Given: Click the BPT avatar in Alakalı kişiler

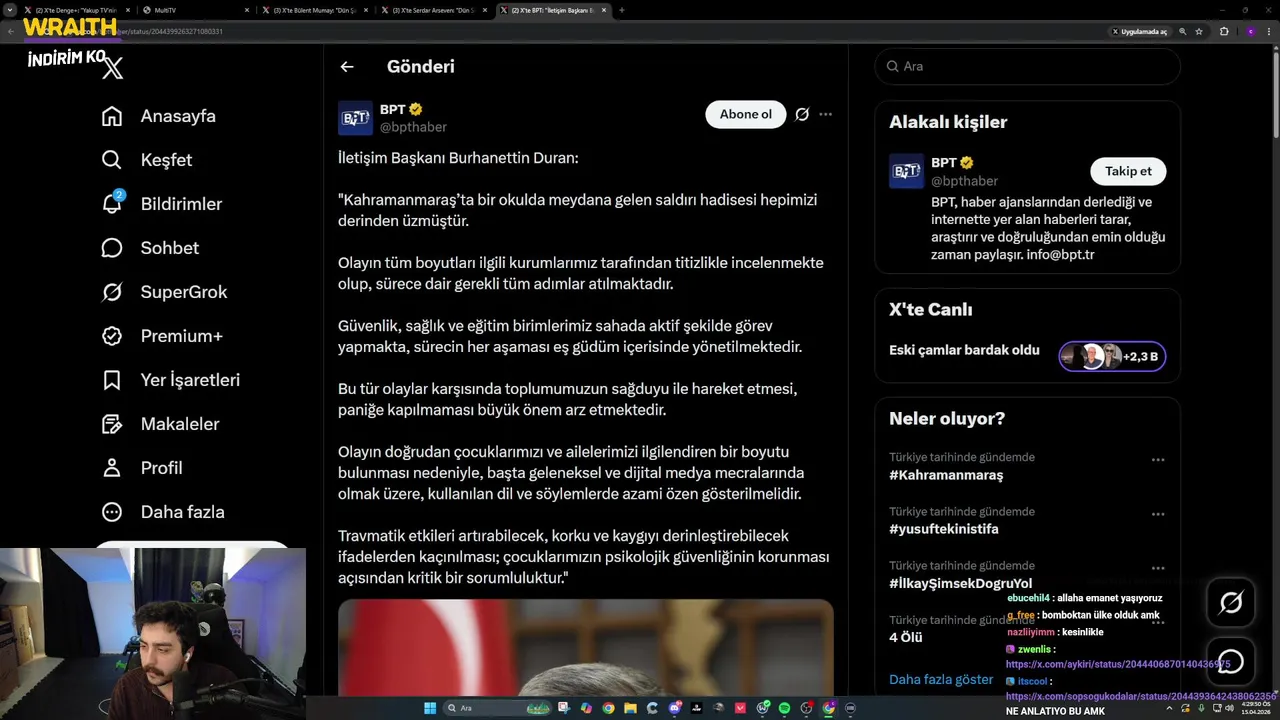Looking at the screenshot, I should tap(906, 171).
